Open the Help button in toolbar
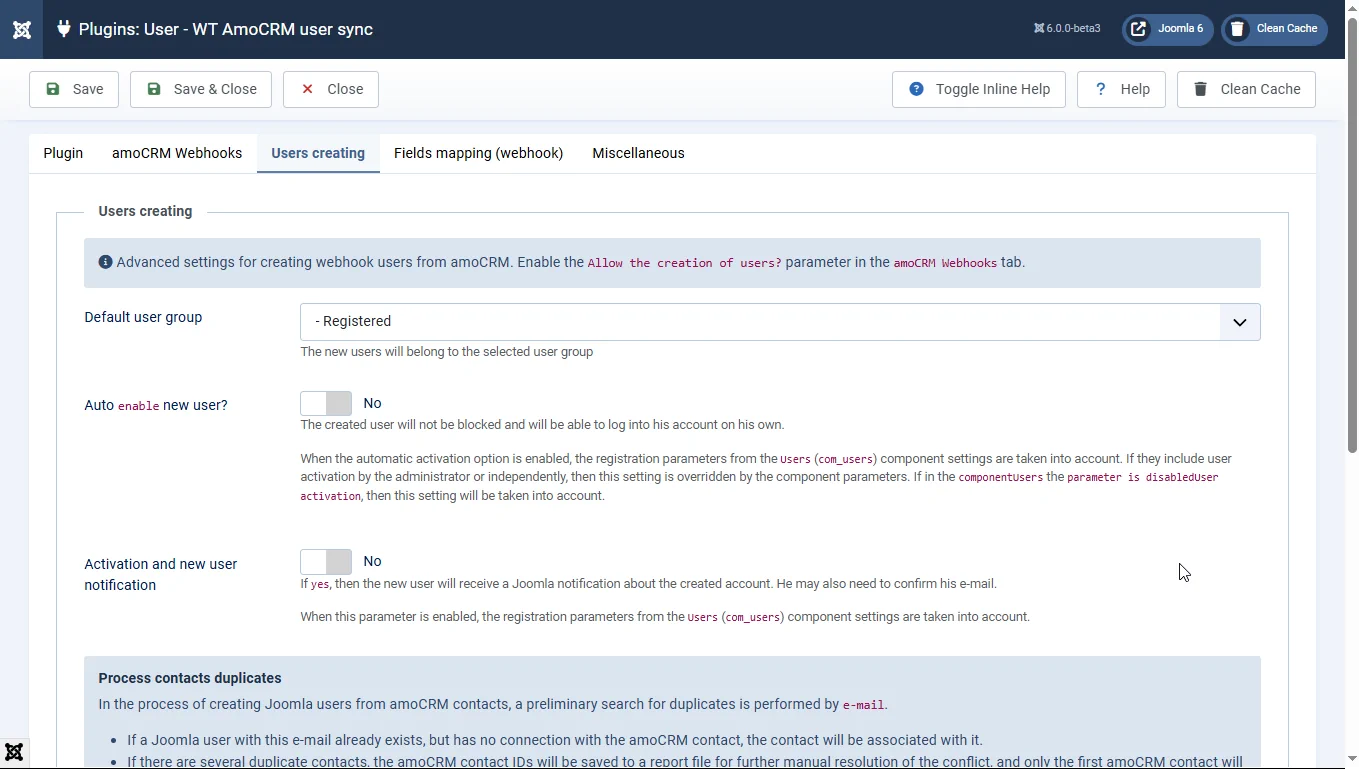Image resolution: width=1359 pixels, height=769 pixels. pyautogui.click(x=1121, y=89)
